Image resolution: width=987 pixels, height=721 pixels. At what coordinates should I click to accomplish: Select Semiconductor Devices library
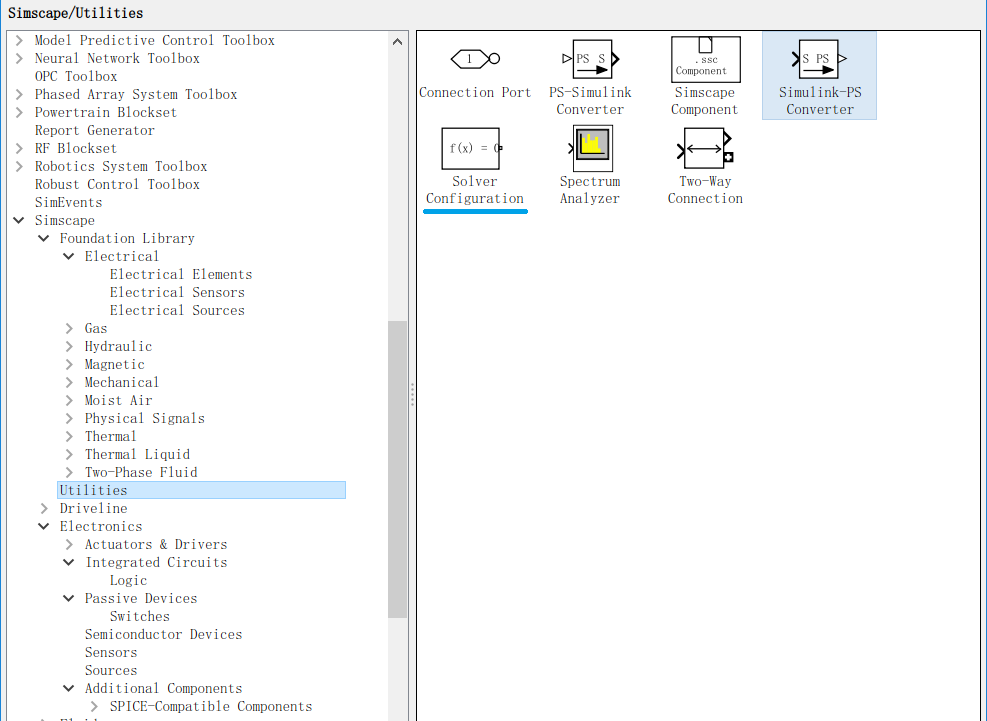[x=164, y=635]
